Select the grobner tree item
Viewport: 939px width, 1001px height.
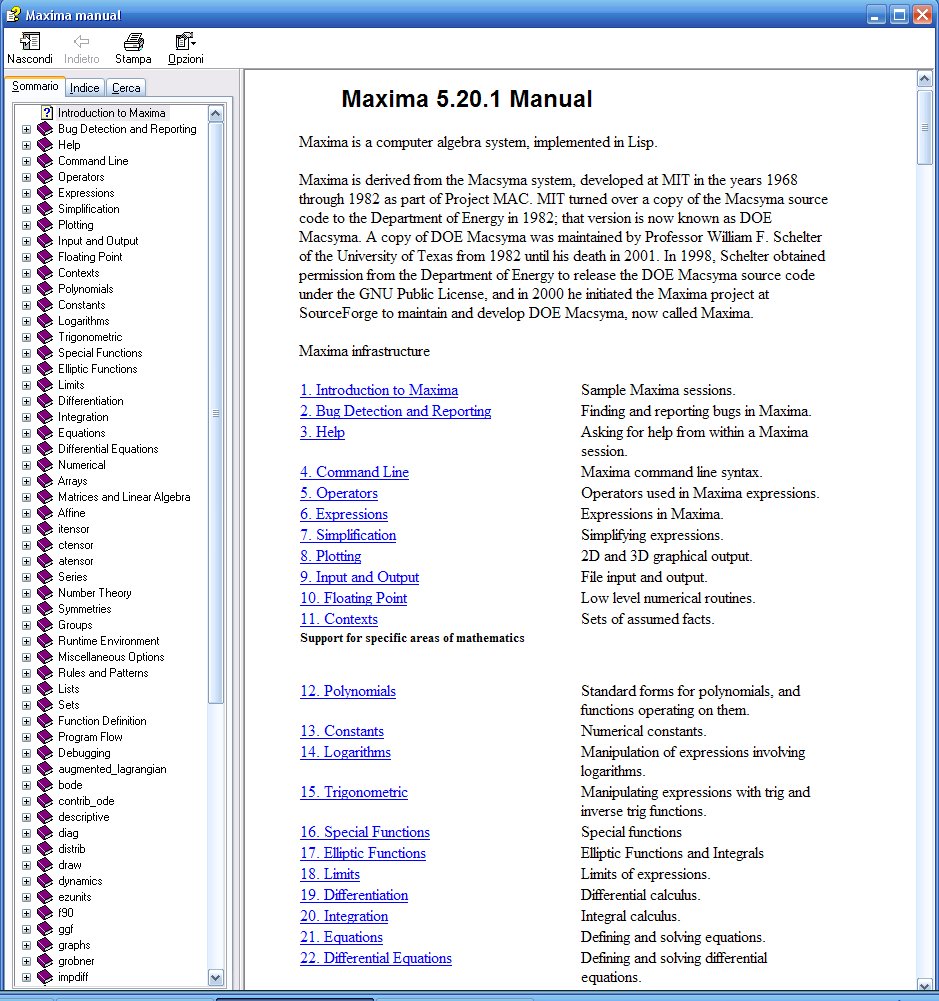click(76, 961)
